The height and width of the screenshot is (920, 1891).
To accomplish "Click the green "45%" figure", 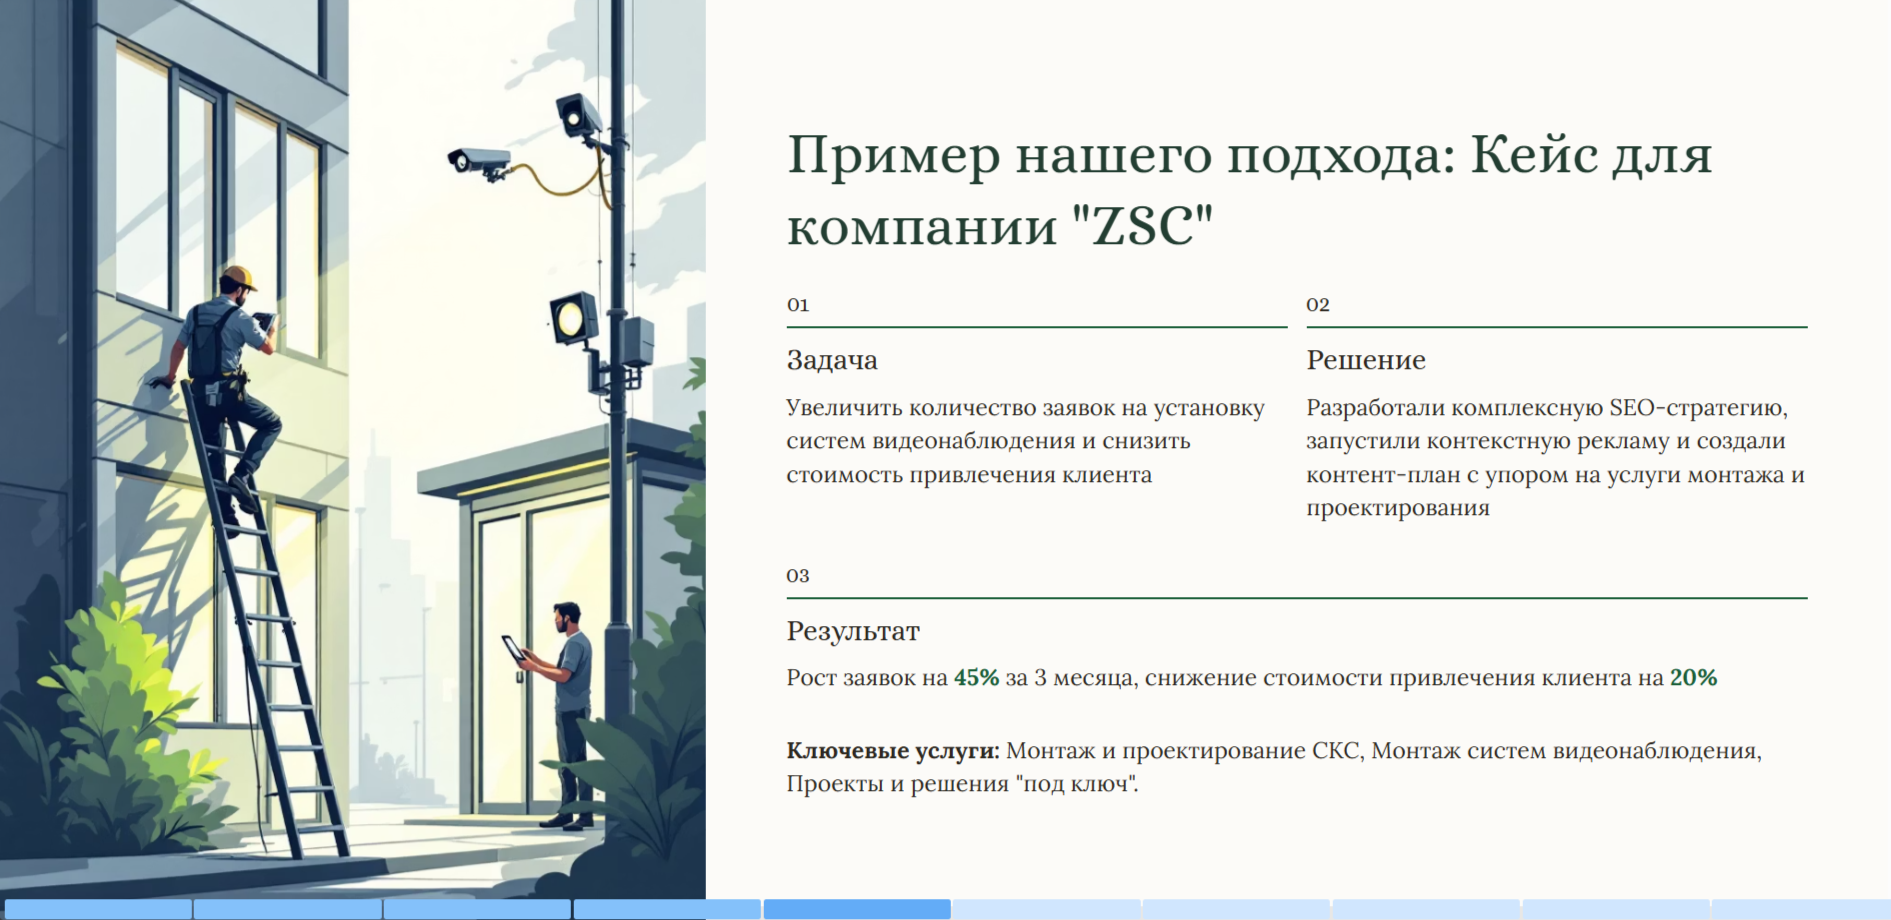I will click(976, 678).
